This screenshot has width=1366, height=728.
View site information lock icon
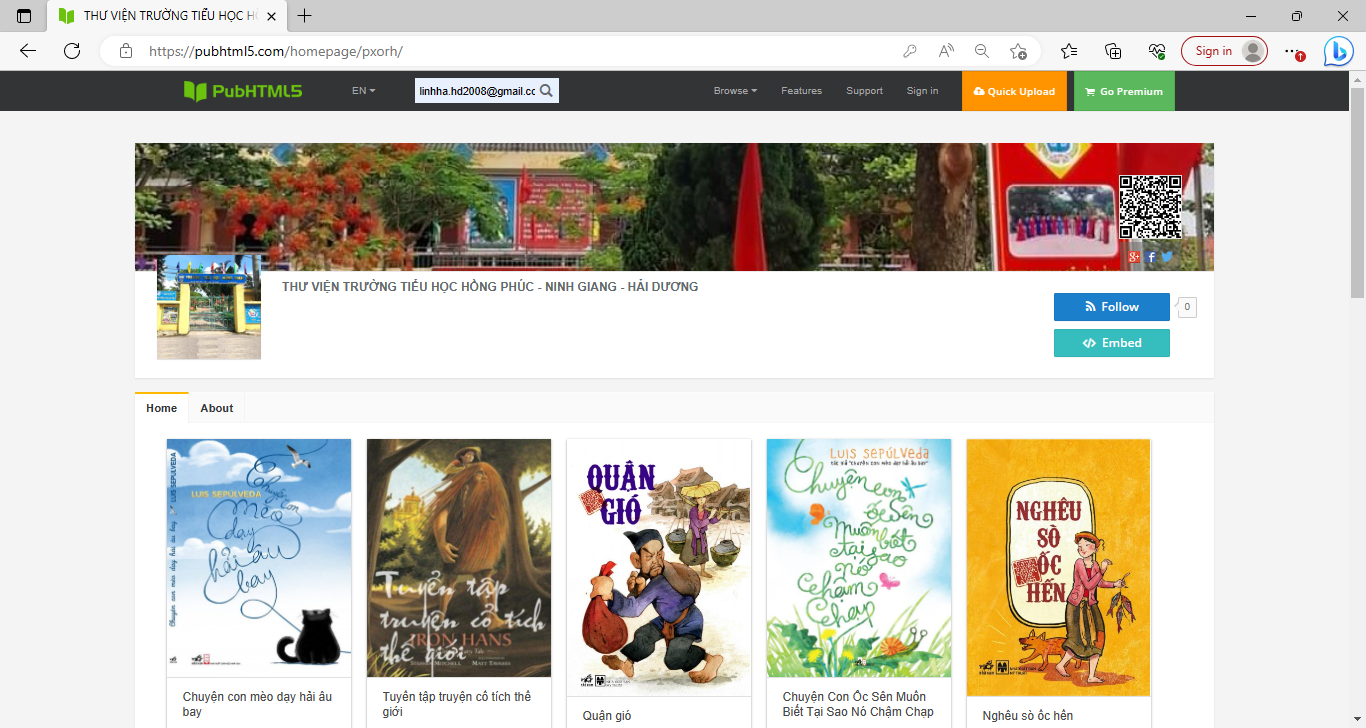tap(126, 51)
